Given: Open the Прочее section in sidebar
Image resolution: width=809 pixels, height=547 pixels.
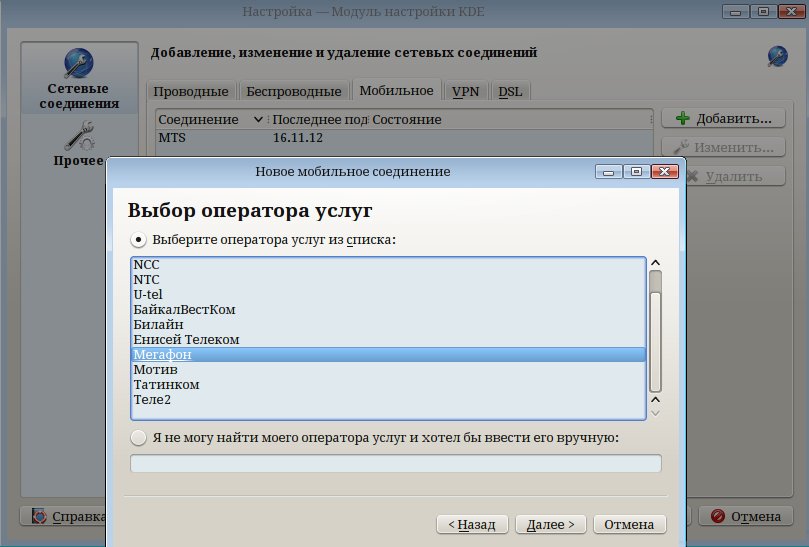Looking at the screenshot, I should click(x=79, y=144).
